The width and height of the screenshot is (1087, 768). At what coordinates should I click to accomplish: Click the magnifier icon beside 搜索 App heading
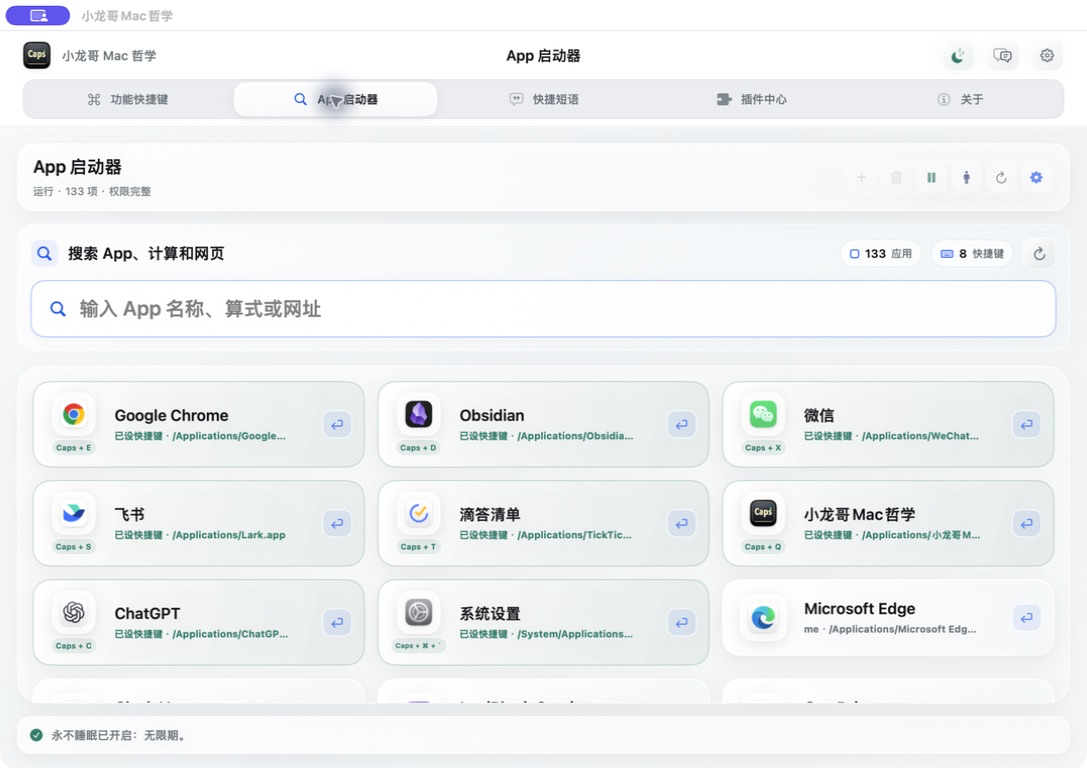44,254
